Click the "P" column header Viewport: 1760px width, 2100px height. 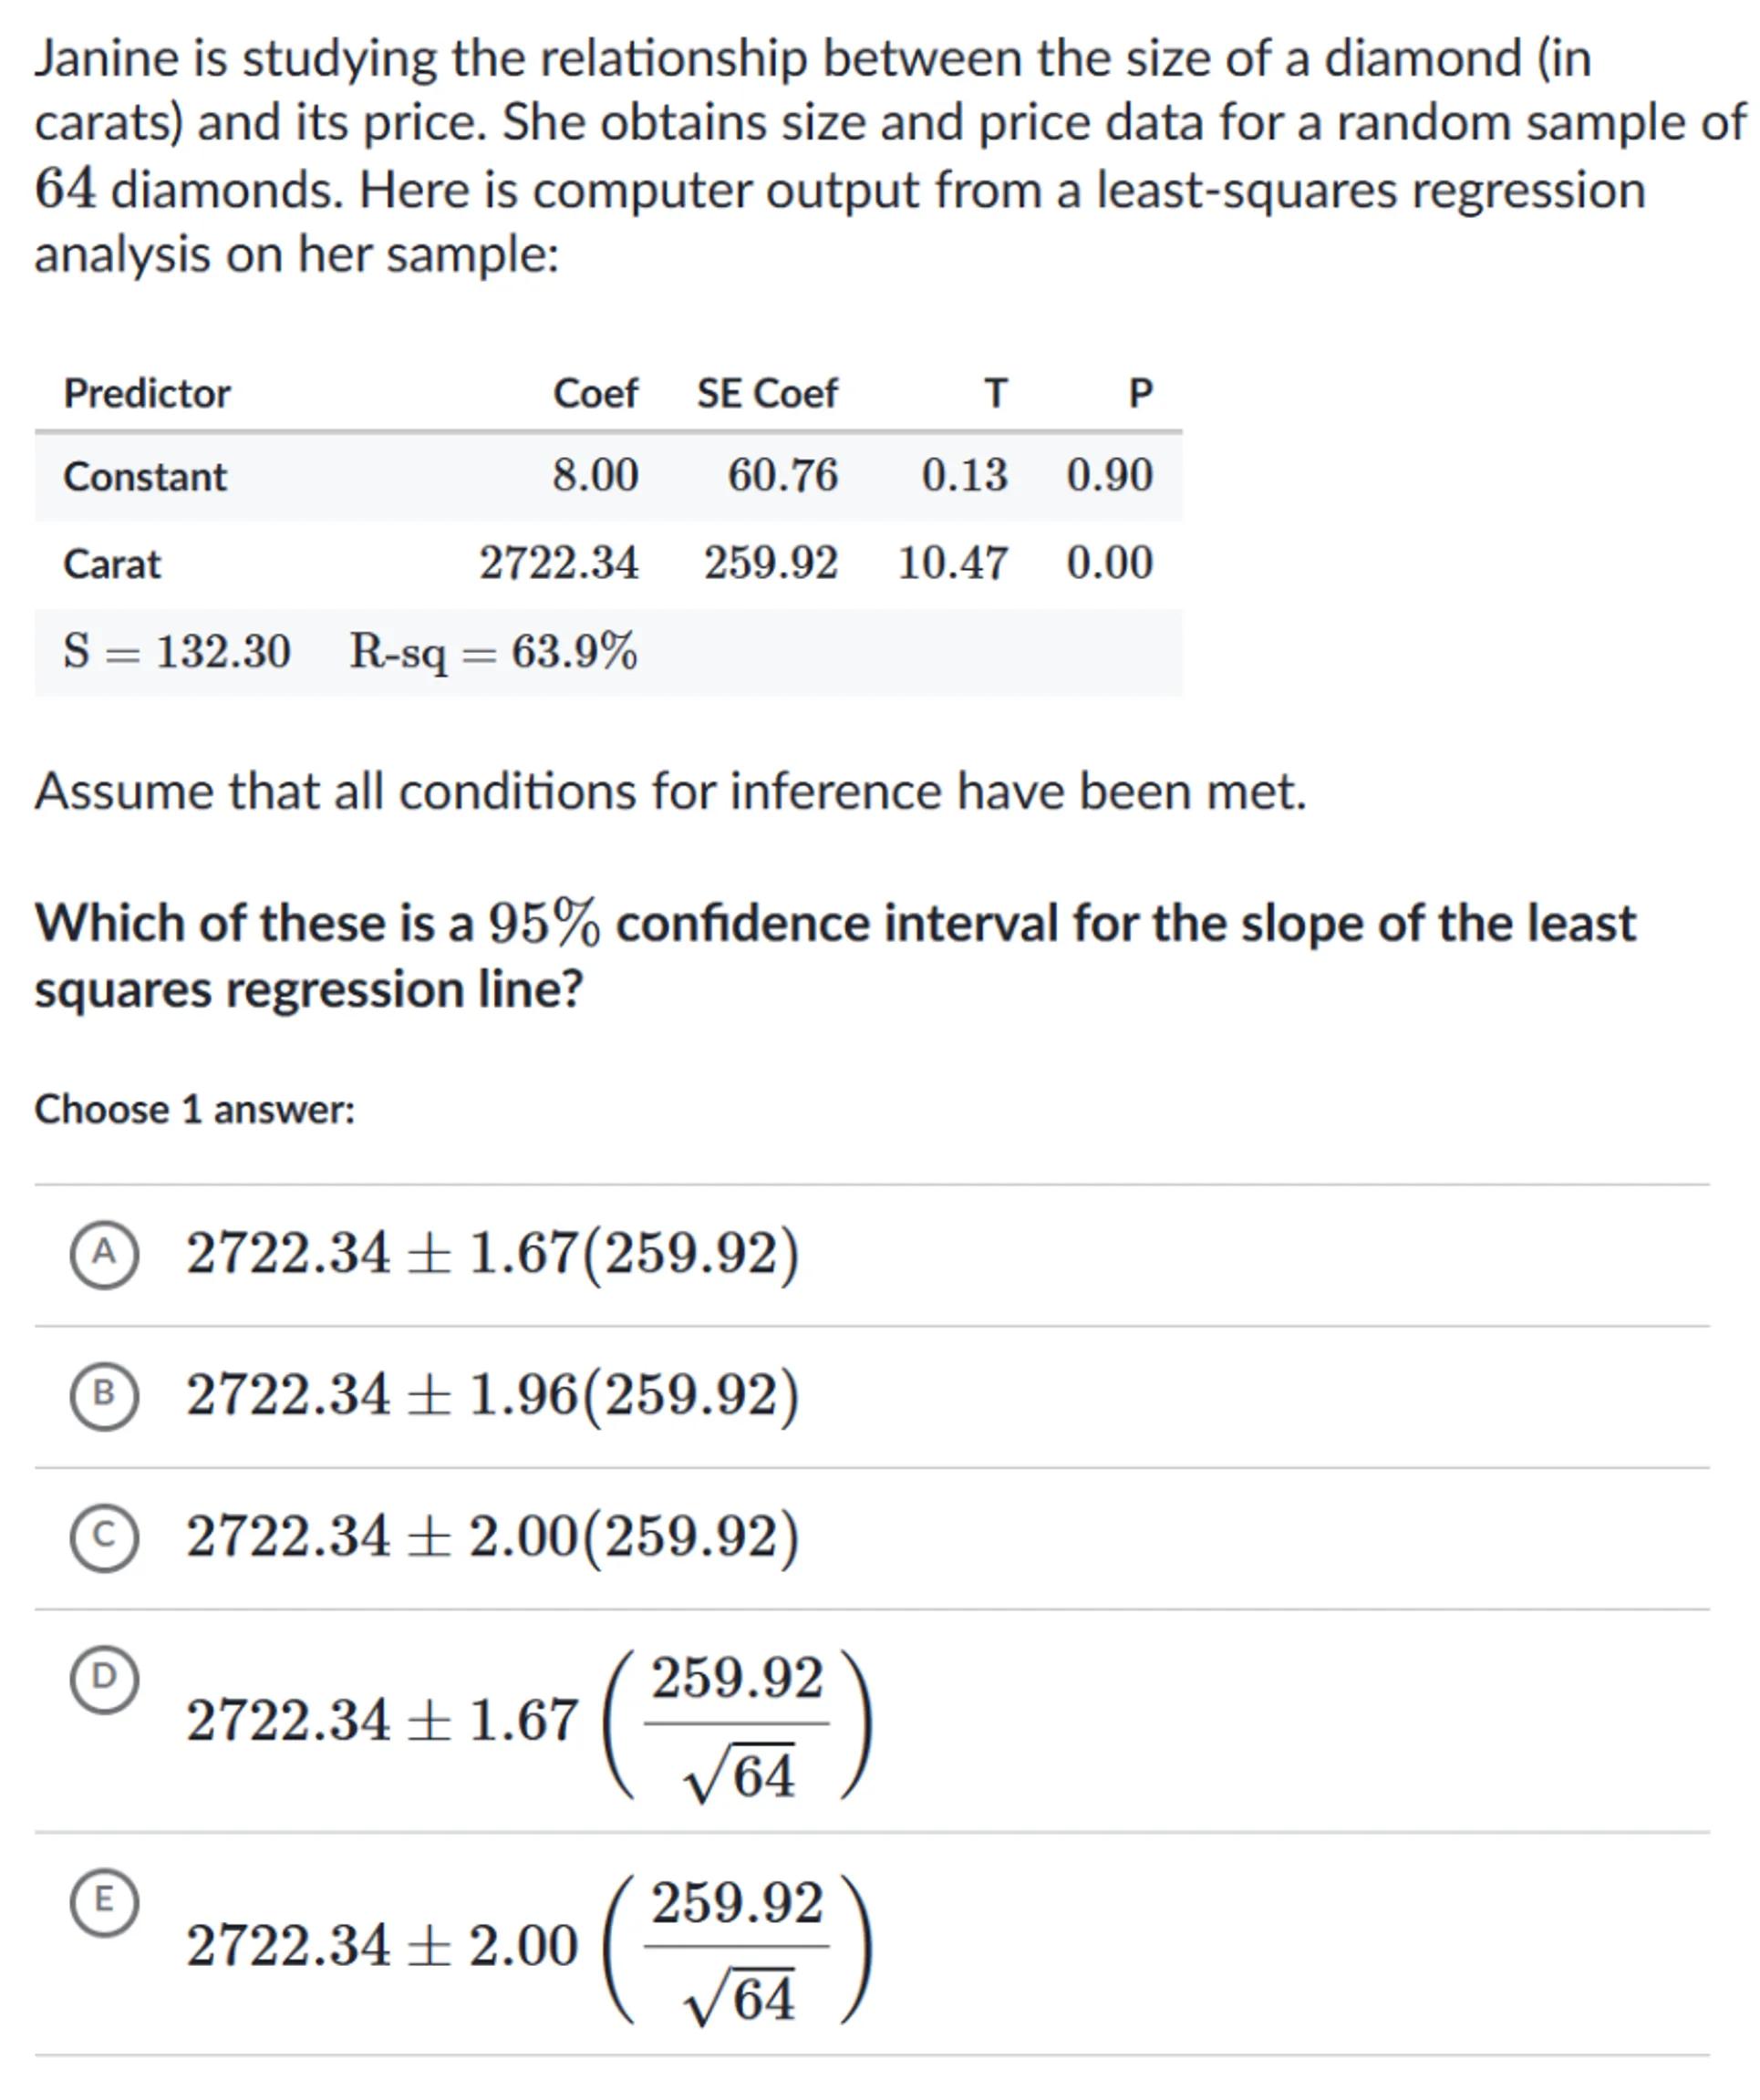pyautogui.click(x=1140, y=393)
